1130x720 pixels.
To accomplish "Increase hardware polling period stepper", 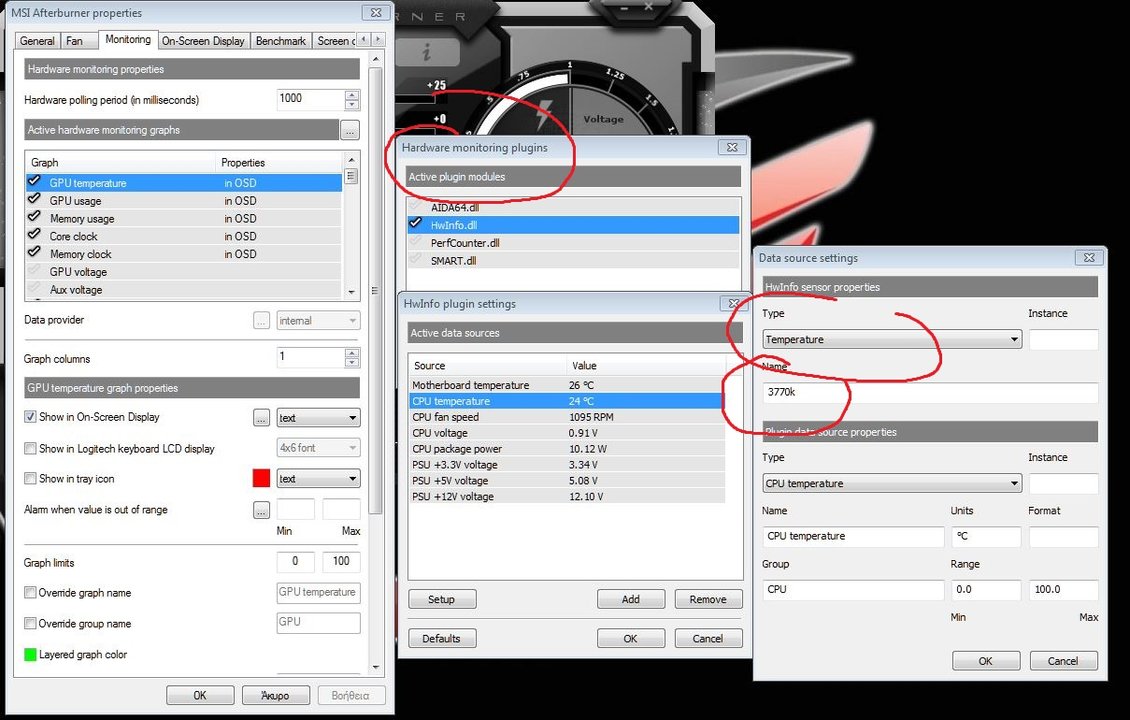I will (352, 94).
